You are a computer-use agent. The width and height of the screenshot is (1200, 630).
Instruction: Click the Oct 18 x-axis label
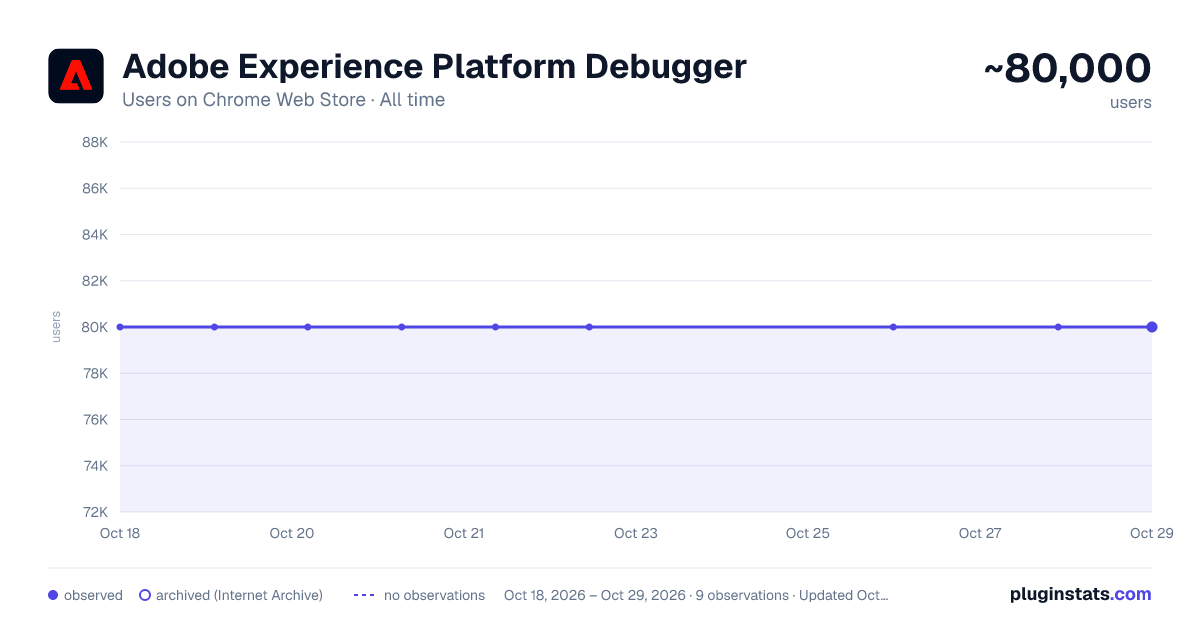[120, 533]
